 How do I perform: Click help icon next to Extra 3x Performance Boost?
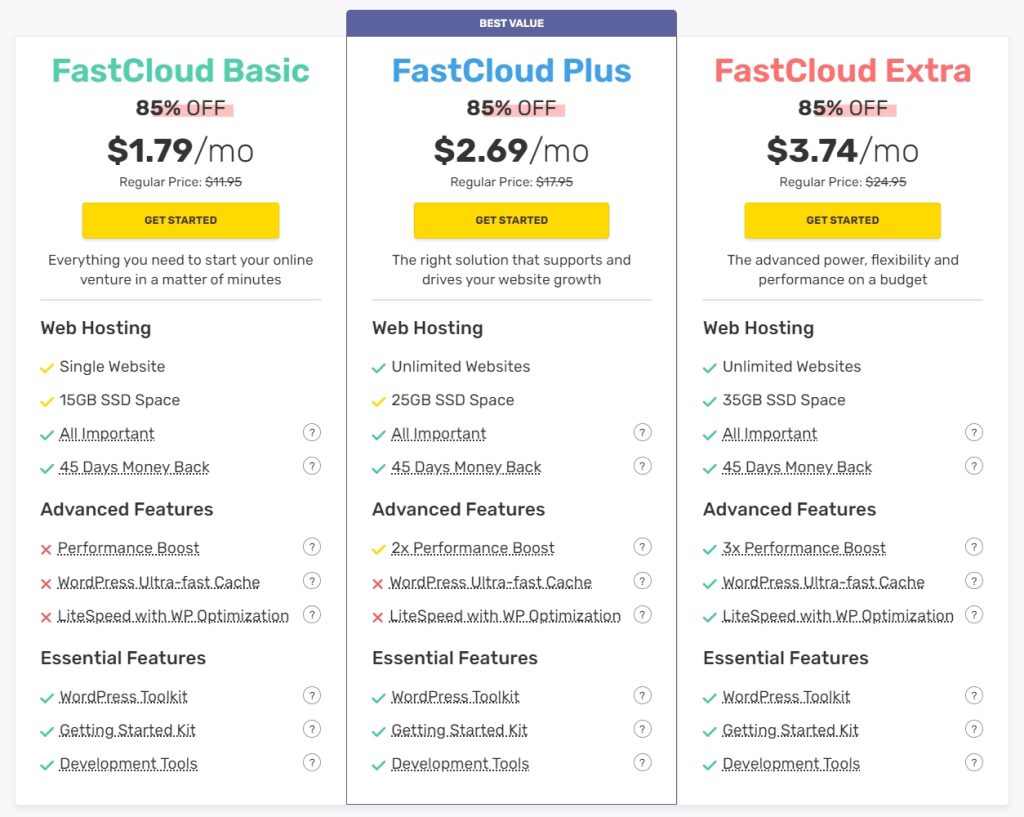(x=974, y=547)
